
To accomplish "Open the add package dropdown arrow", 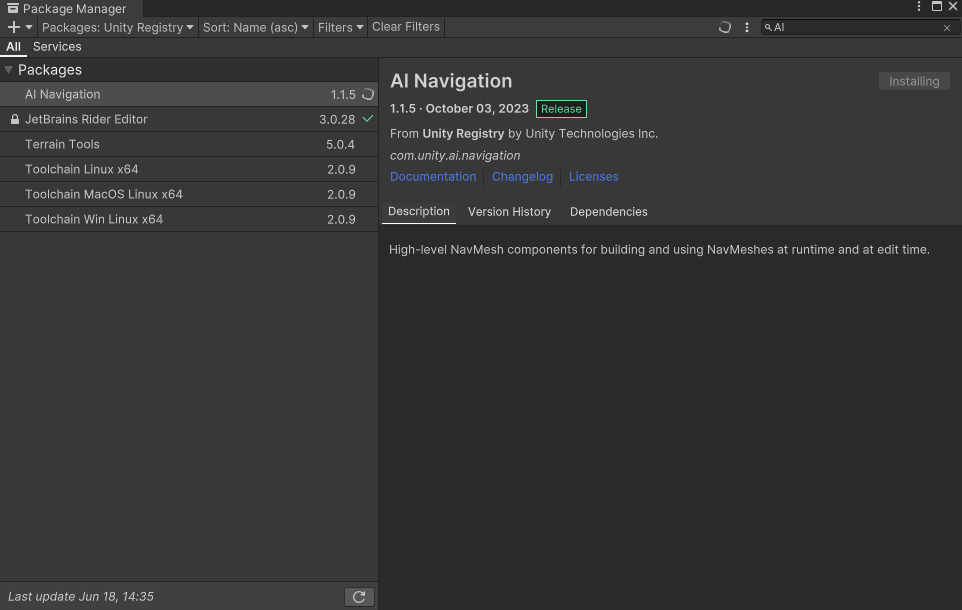I will click(29, 27).
